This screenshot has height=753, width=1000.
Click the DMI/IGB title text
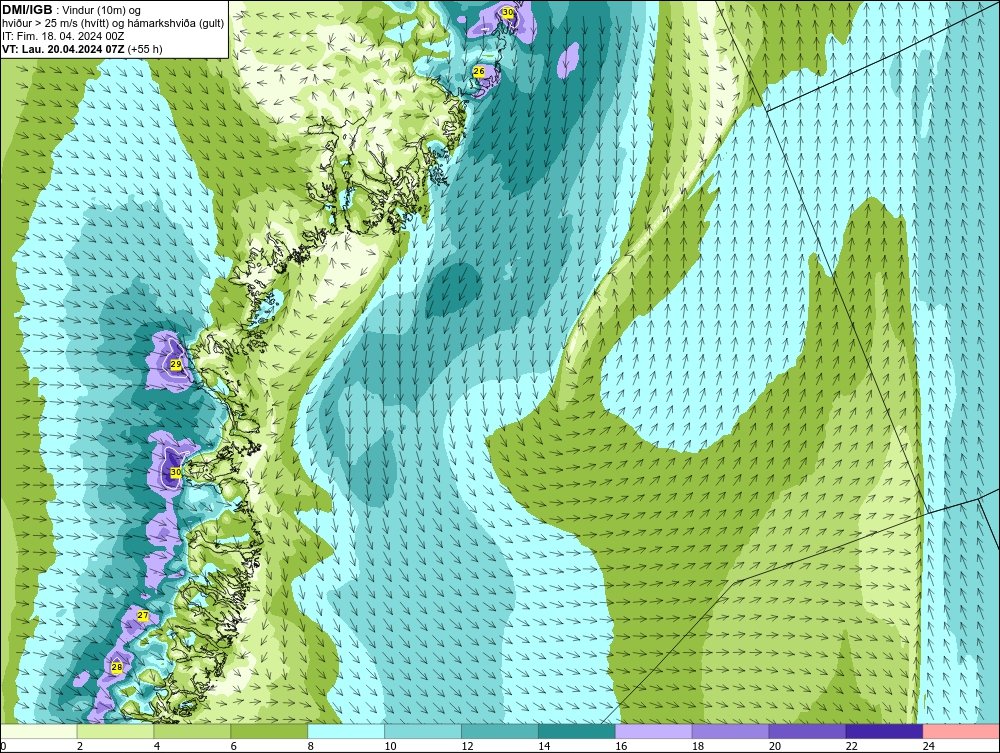[27, 10]
